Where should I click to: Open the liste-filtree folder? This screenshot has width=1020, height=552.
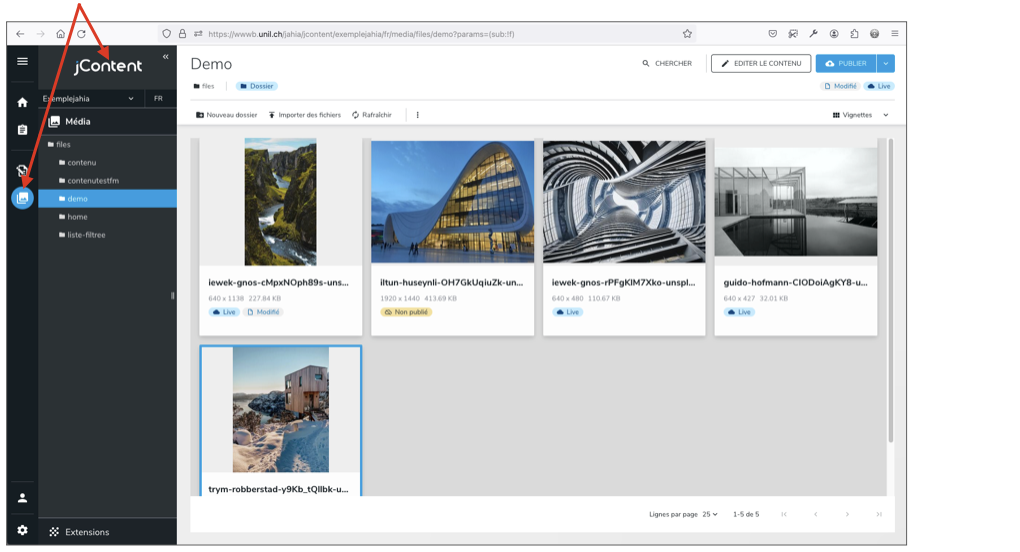click(x=86, y=235)
